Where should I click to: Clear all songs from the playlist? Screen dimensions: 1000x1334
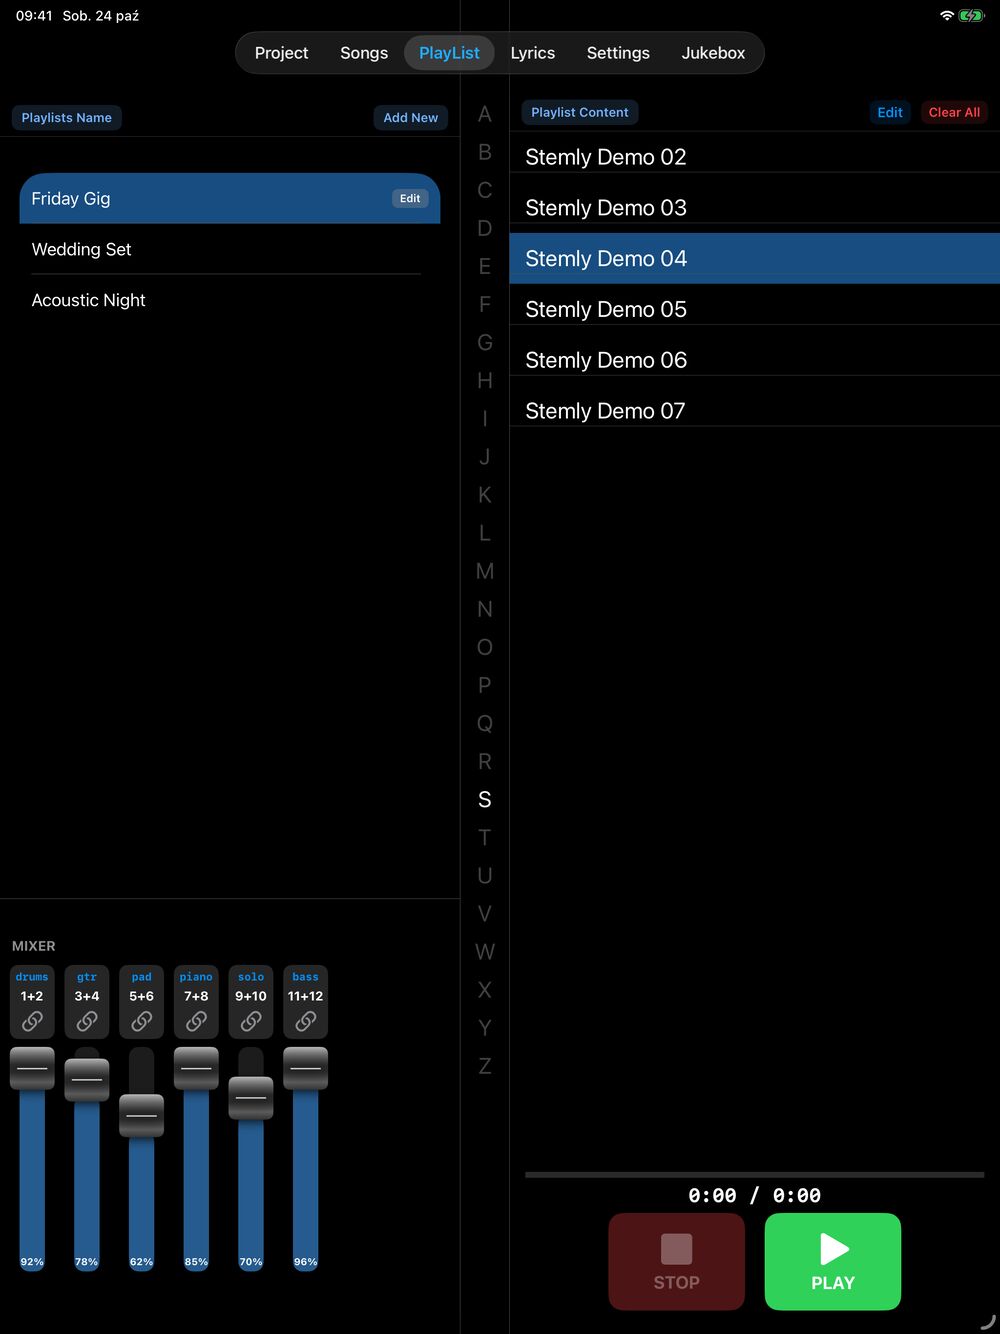(954, 113)
